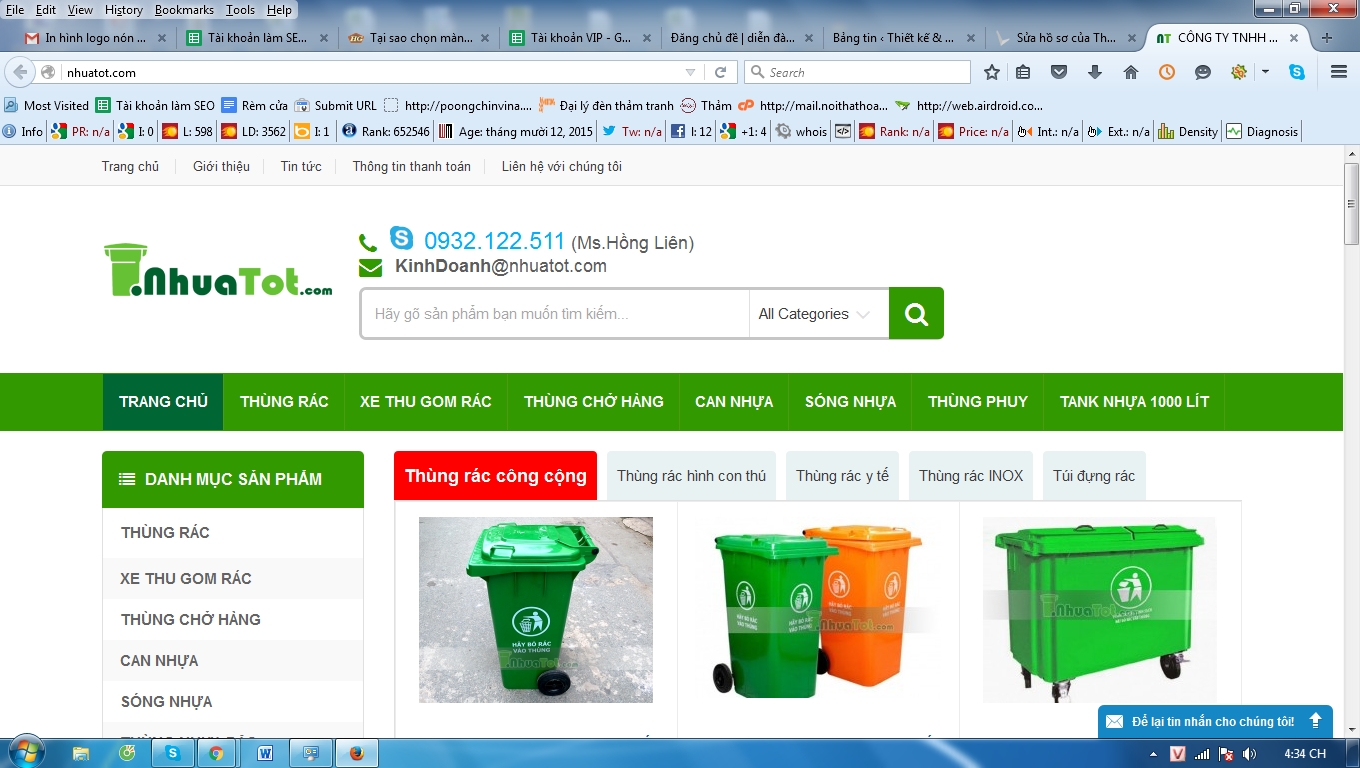This screenshot has width=1360, height=768.
Task: Open 'Liên hệ với chúng tôi' link
Action: 562,166
